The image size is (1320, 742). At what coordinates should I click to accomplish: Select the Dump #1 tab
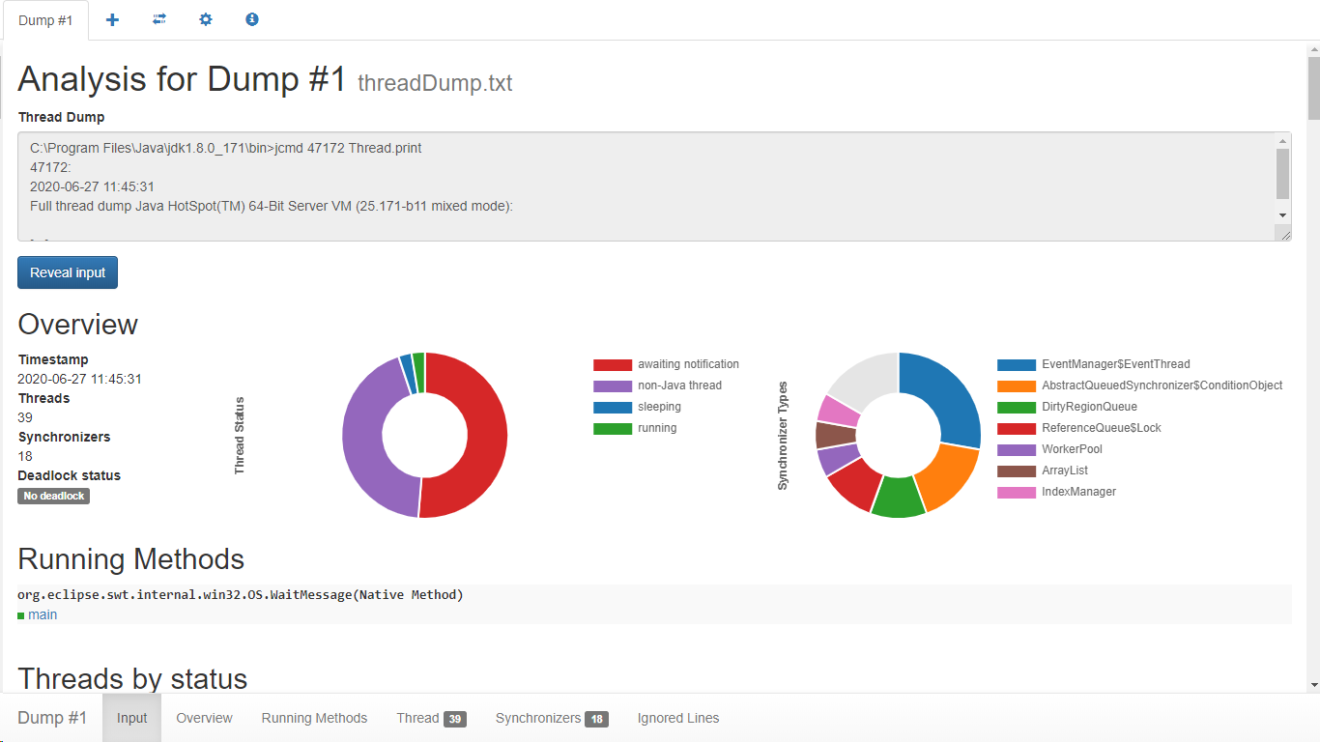[x=46, y=20]
